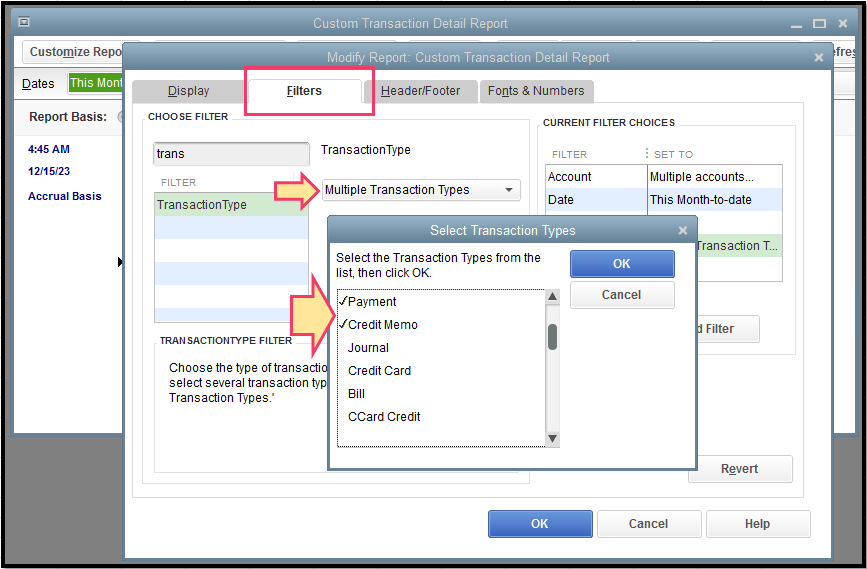Click OK in the Modify Report dialog
This screenshot has width=867, height=569.
pyautogui.click(x=540, y=524)
